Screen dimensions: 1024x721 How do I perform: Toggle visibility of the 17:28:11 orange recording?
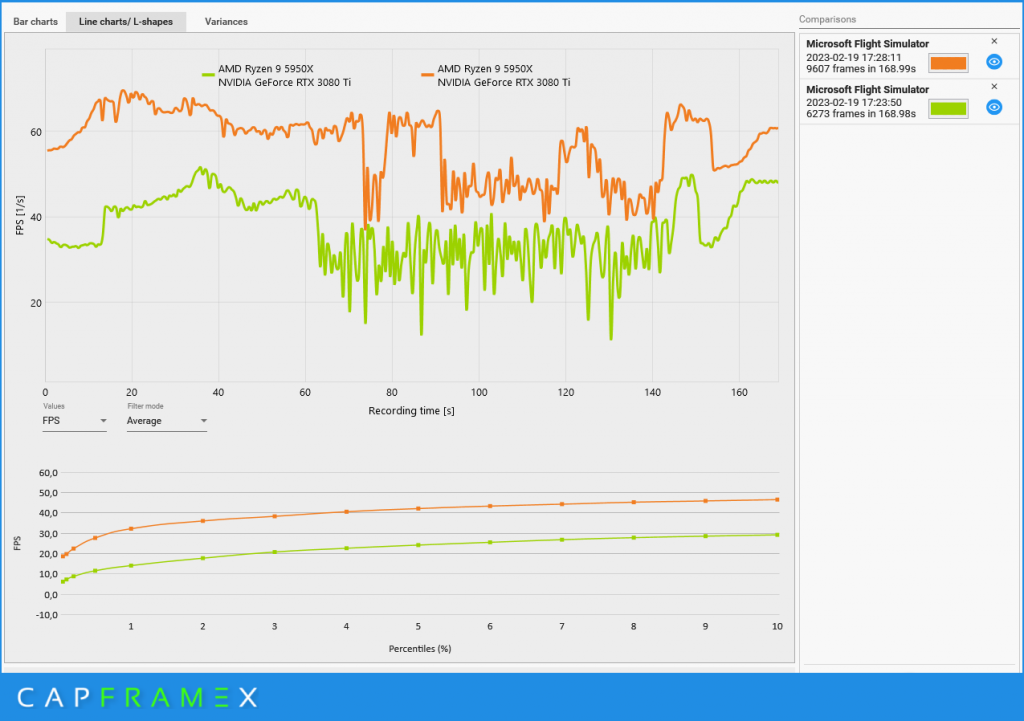pos(994,61)
